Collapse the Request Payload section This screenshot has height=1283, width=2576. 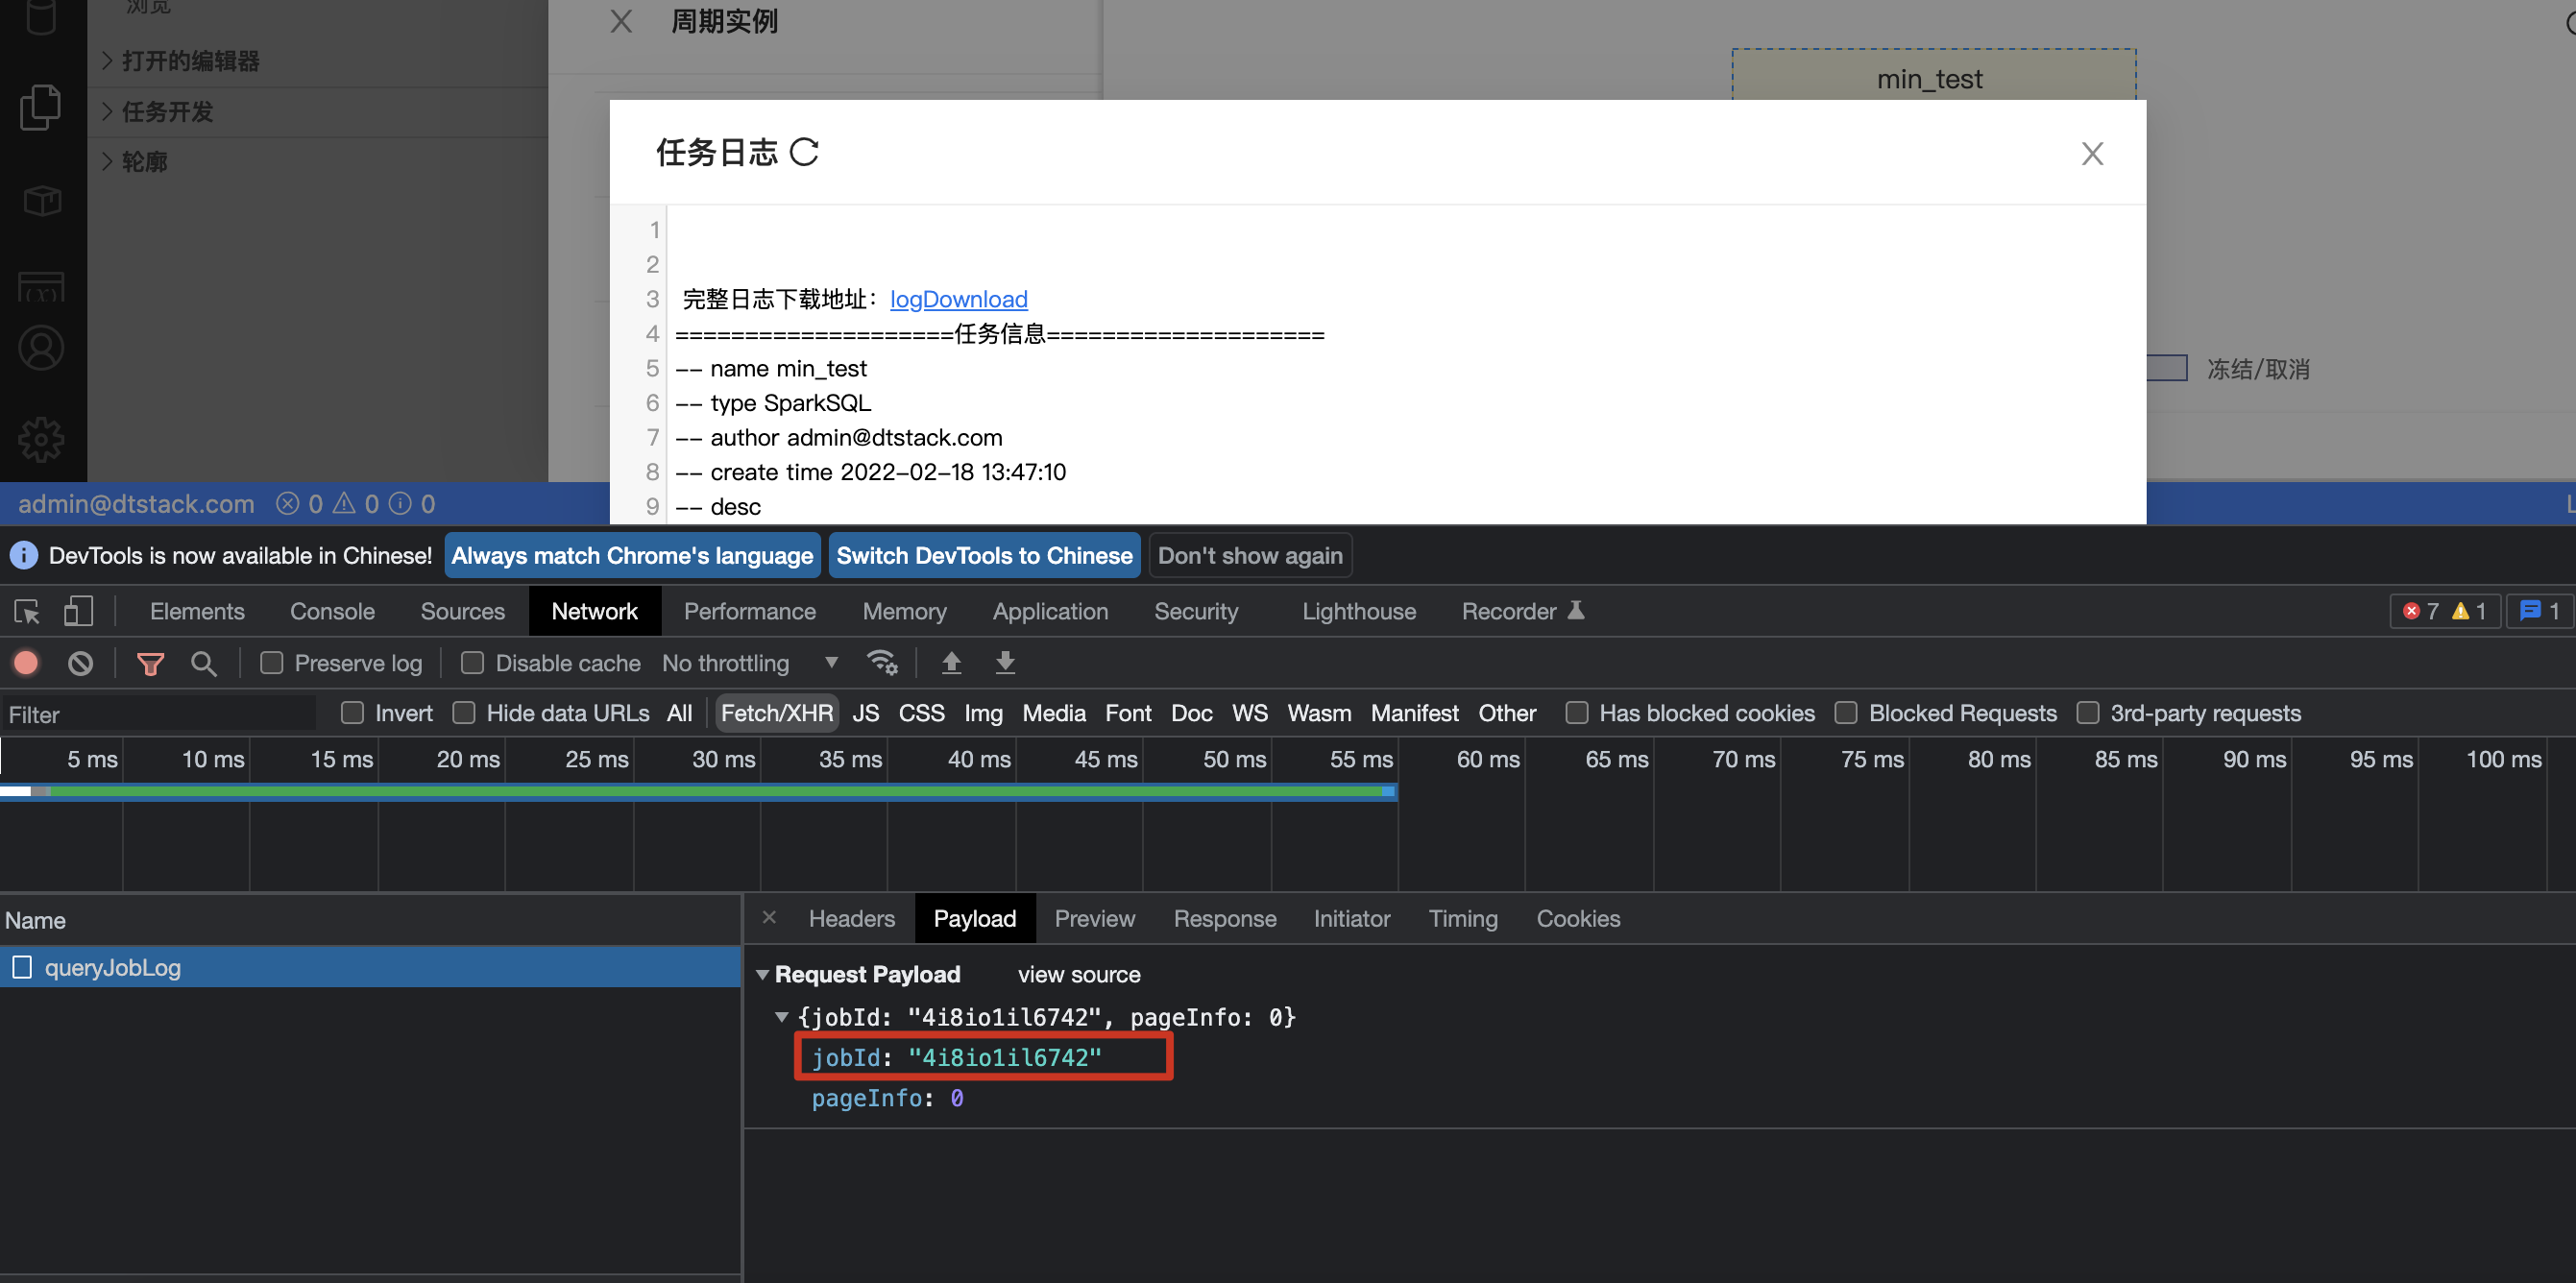pos(764,974)
